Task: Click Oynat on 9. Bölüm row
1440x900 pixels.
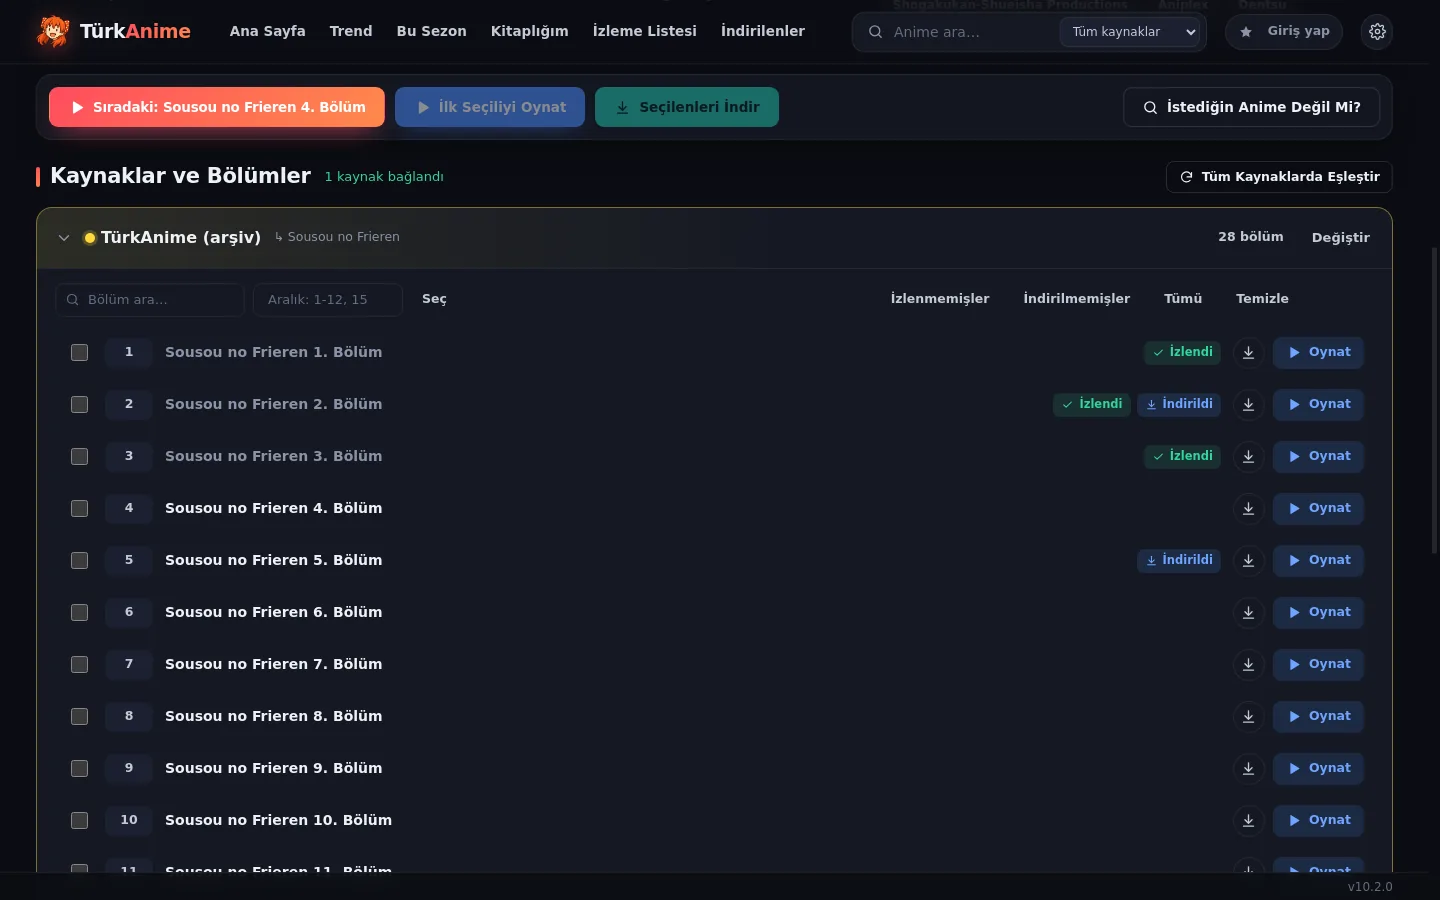Action: pyautogui.click(x=1318, y=768)
